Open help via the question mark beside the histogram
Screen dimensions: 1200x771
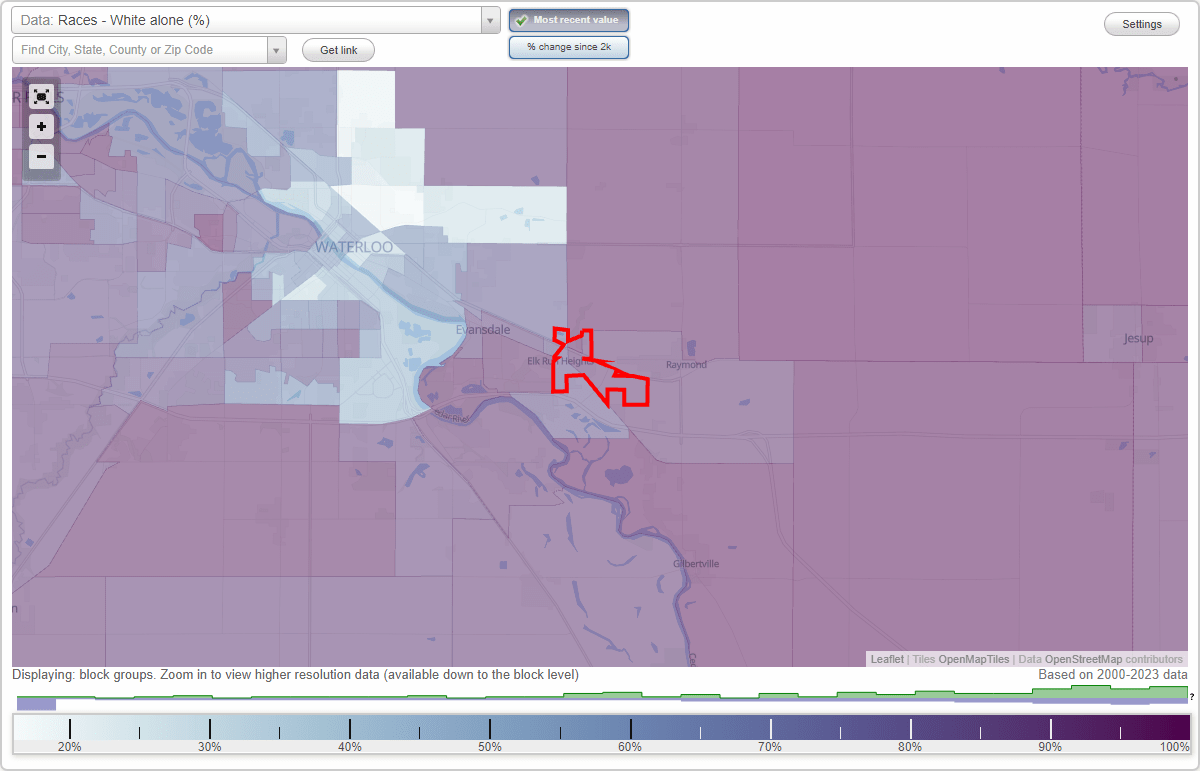point(1192,697)
